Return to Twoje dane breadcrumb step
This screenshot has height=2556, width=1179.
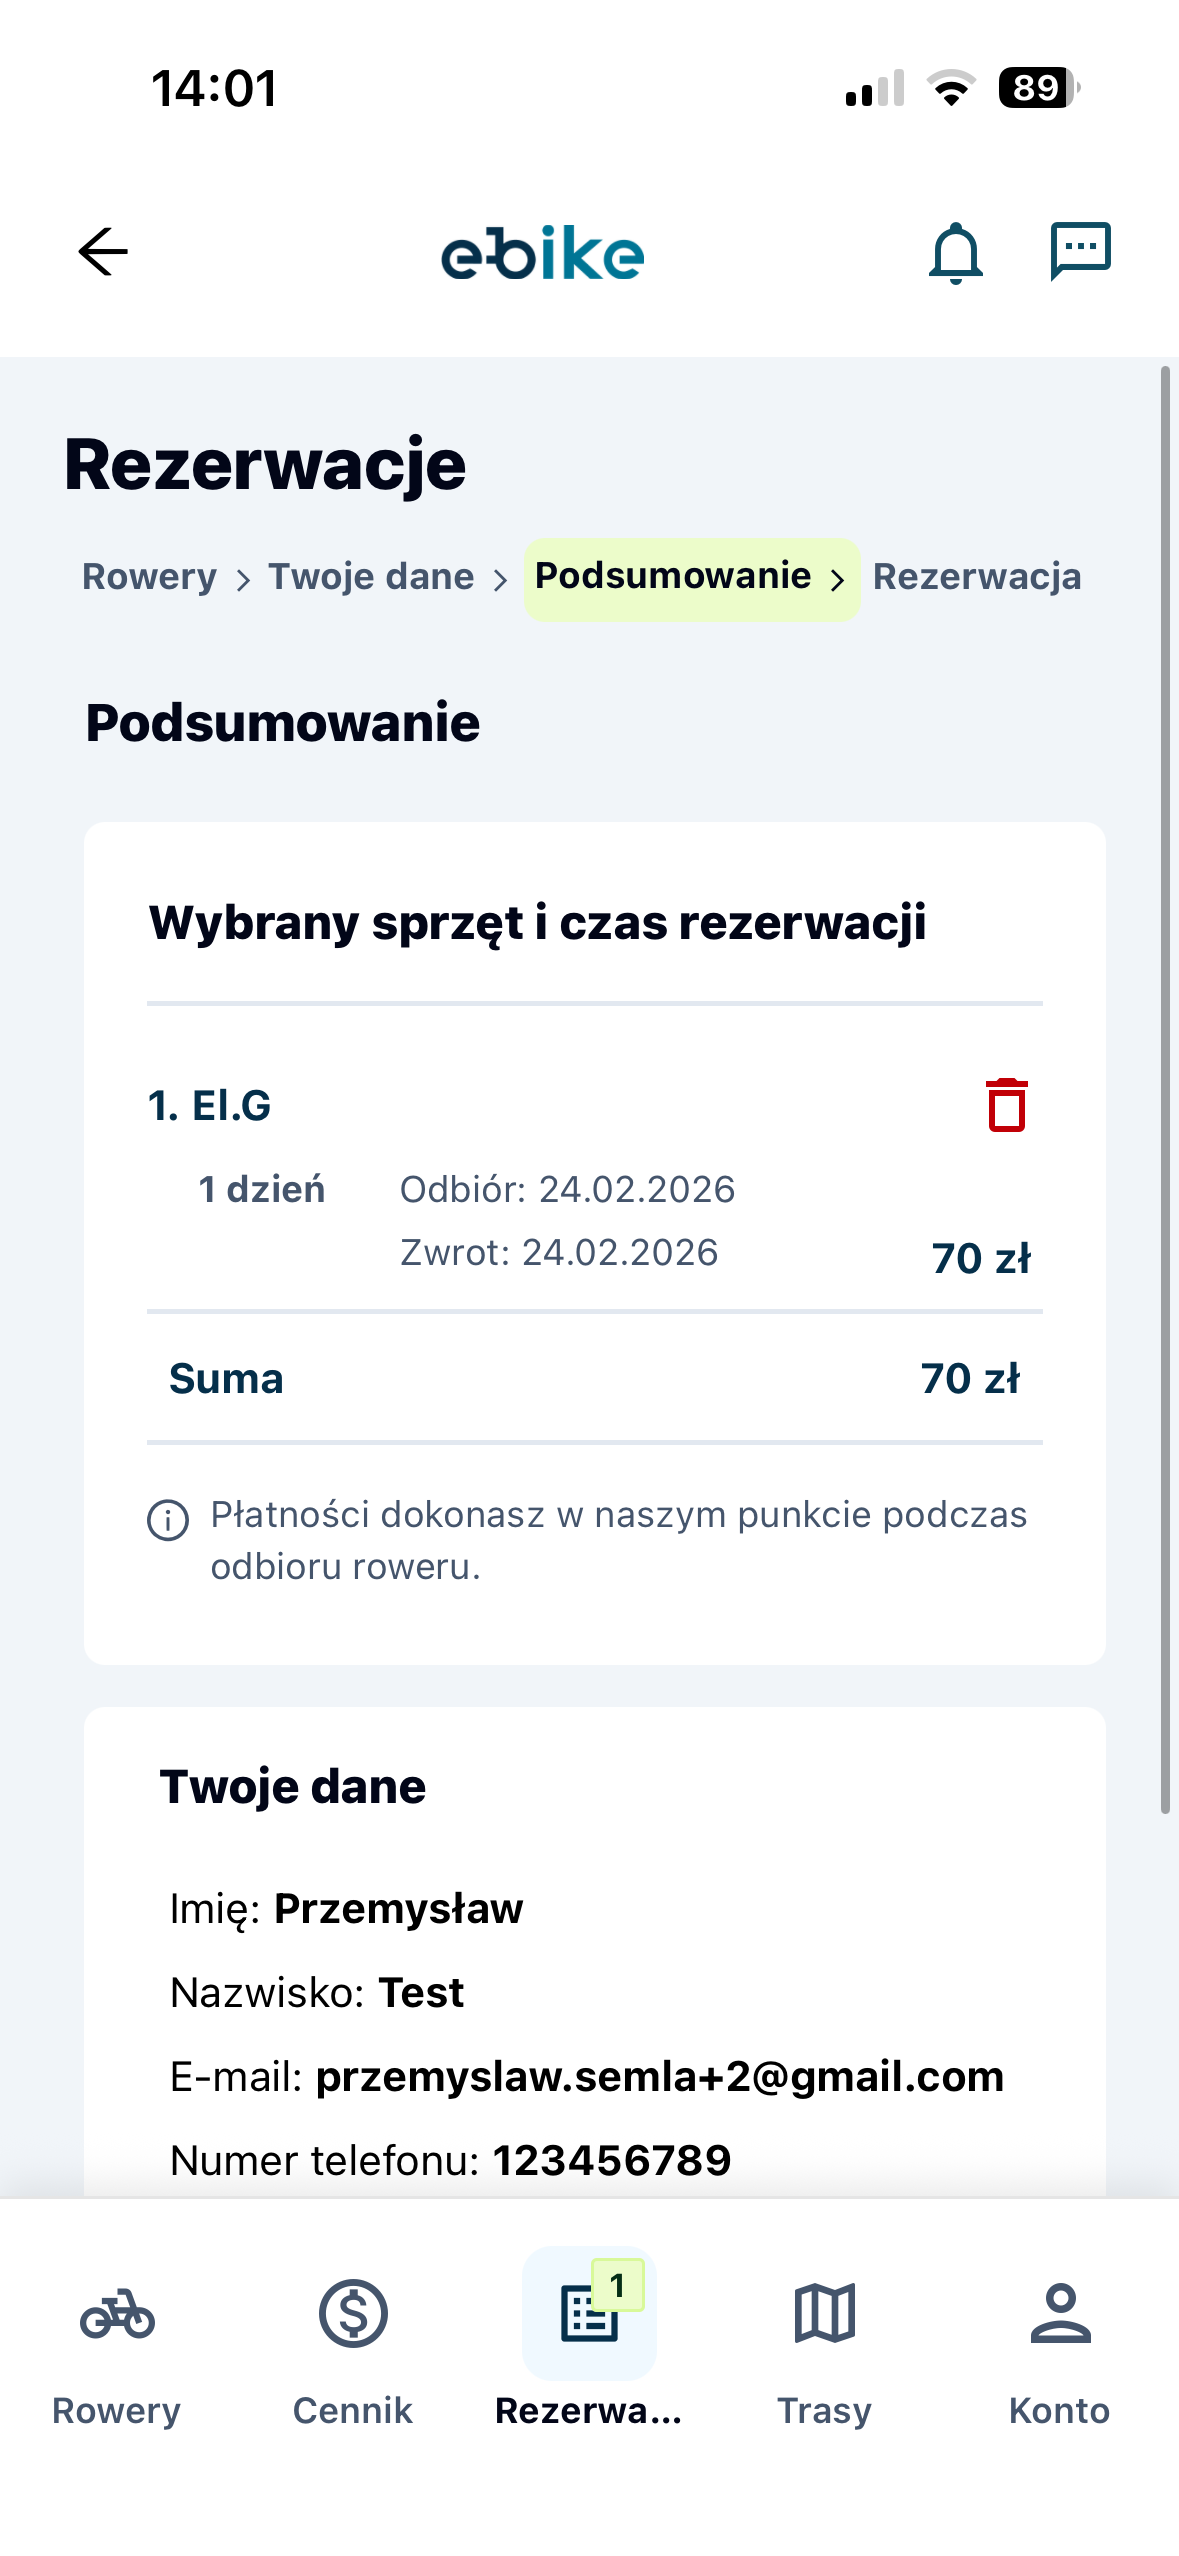[x=371, y=577]
